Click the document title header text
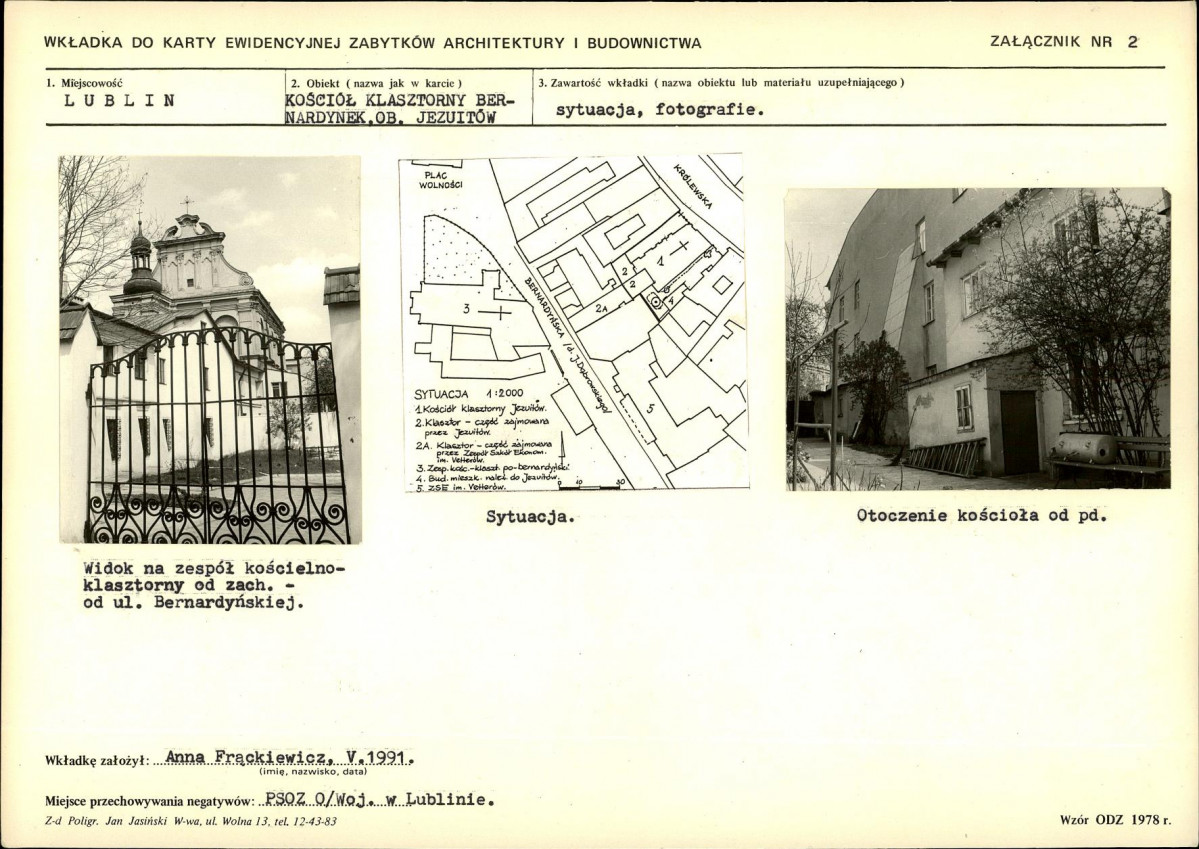This screenshot has height=849, width=1199. tap(373, 43)
